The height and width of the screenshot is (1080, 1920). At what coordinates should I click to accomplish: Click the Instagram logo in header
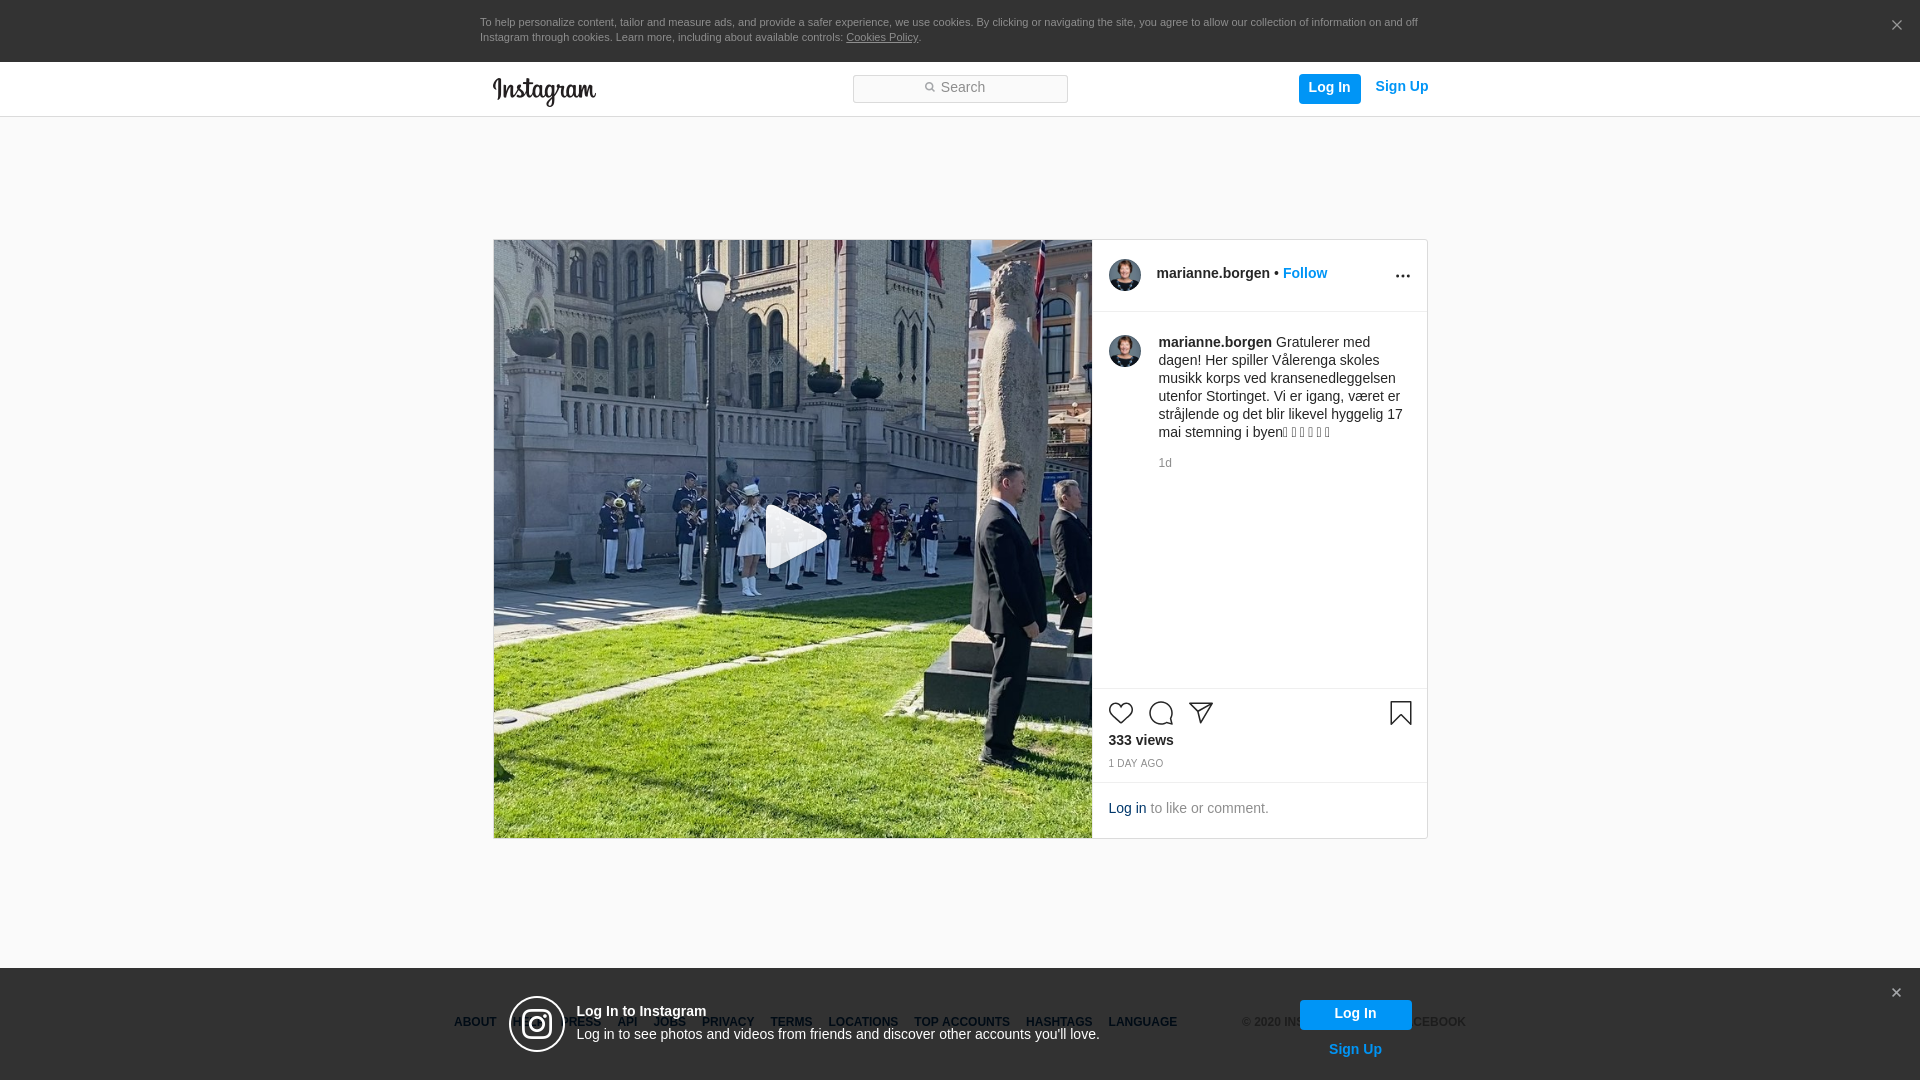pos(544,91)
